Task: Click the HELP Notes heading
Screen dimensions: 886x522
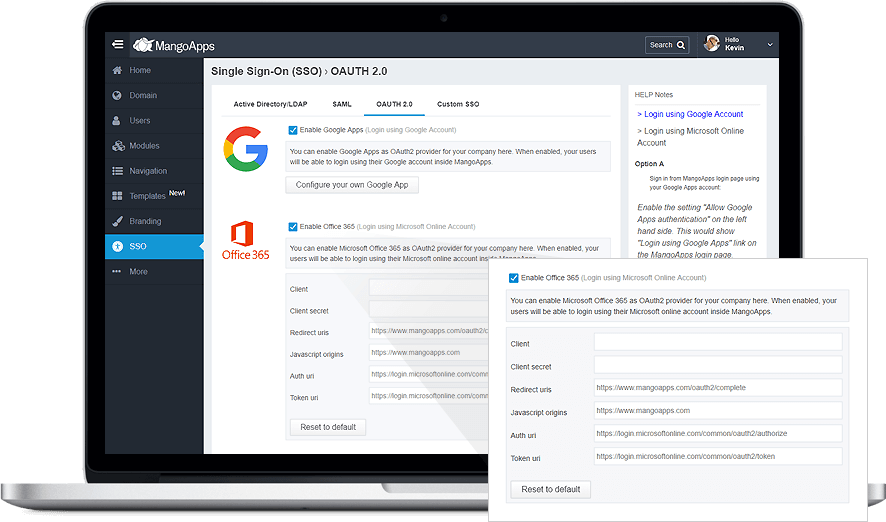Action: (654, 95)
